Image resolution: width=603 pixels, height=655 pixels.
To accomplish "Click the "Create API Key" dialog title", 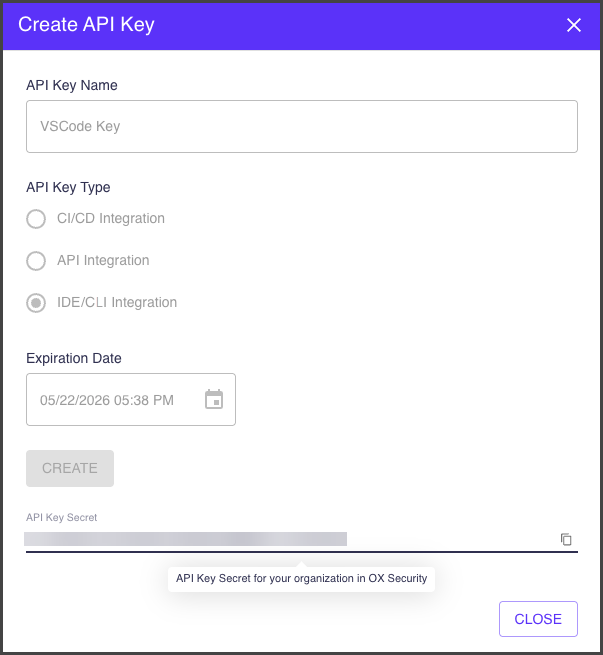I will pos(86,25).
